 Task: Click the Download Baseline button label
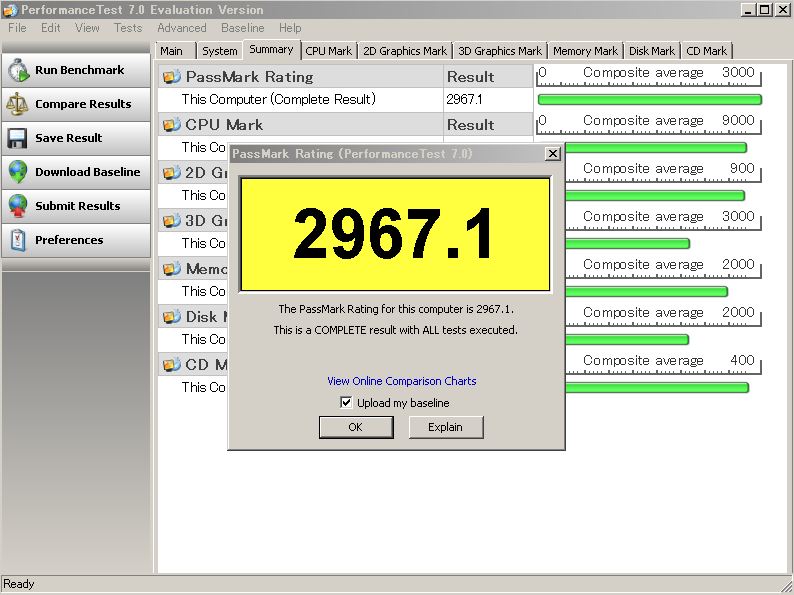click(88, 172)
